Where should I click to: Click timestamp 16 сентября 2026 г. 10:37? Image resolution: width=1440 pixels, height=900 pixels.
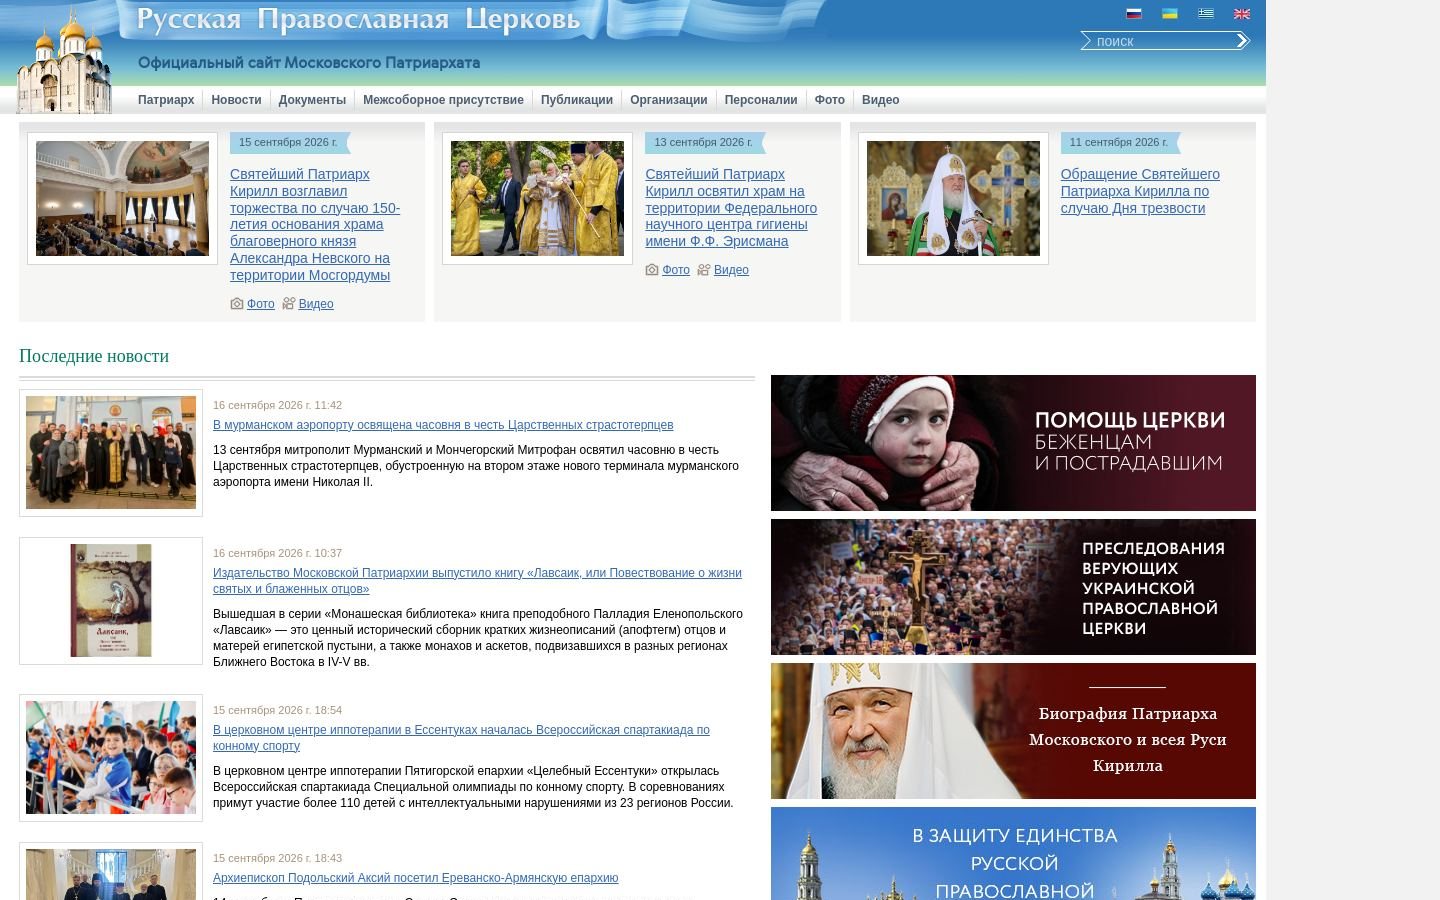[x=277, y=553]
